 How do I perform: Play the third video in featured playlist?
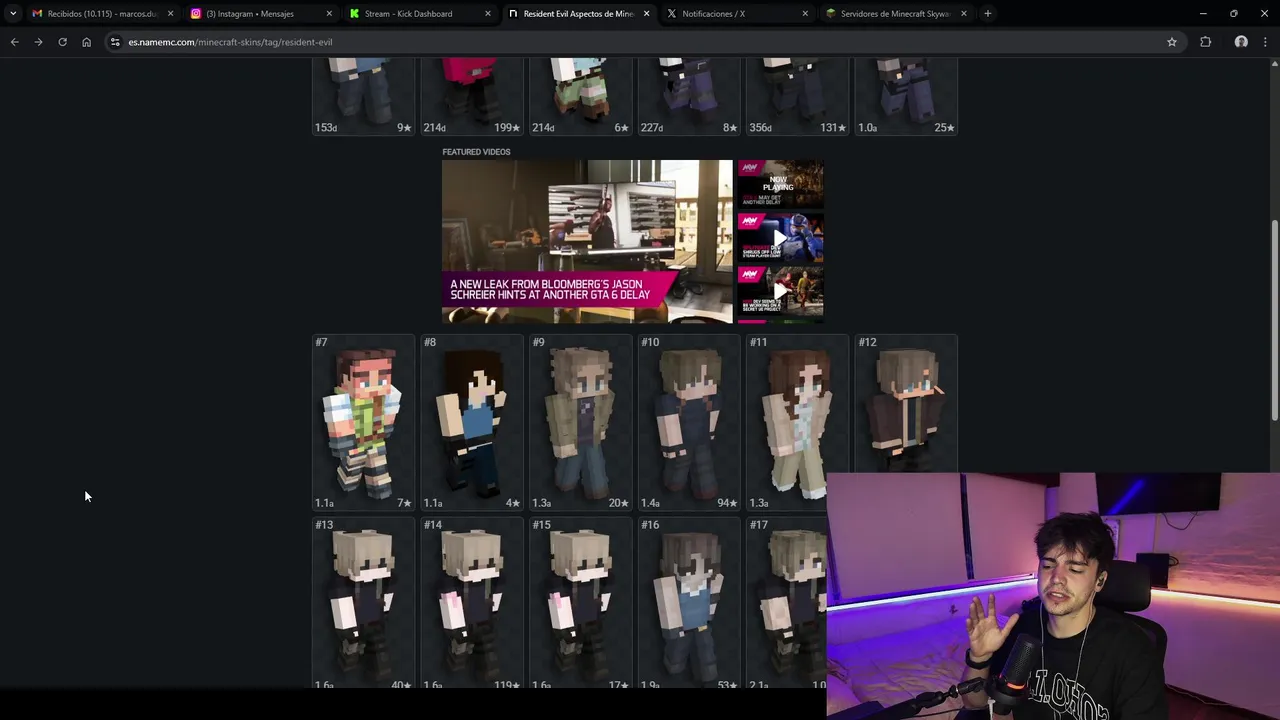pyautogui.click(x=781, y=292)
